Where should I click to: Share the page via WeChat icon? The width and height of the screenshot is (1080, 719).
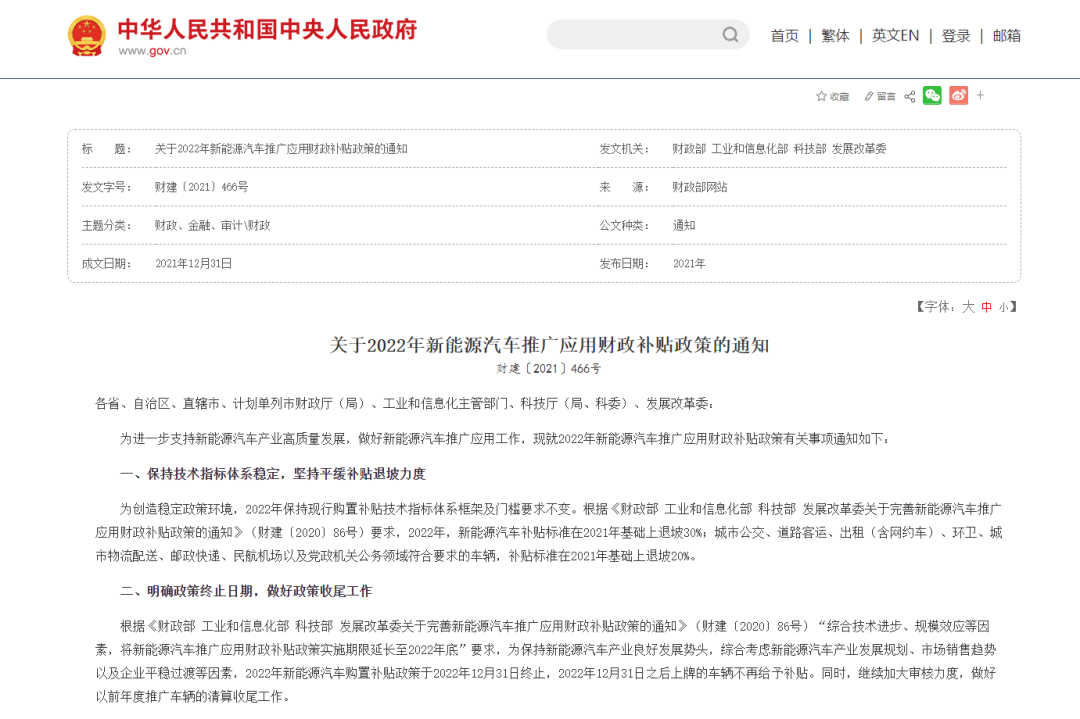(x=932, y=96)
